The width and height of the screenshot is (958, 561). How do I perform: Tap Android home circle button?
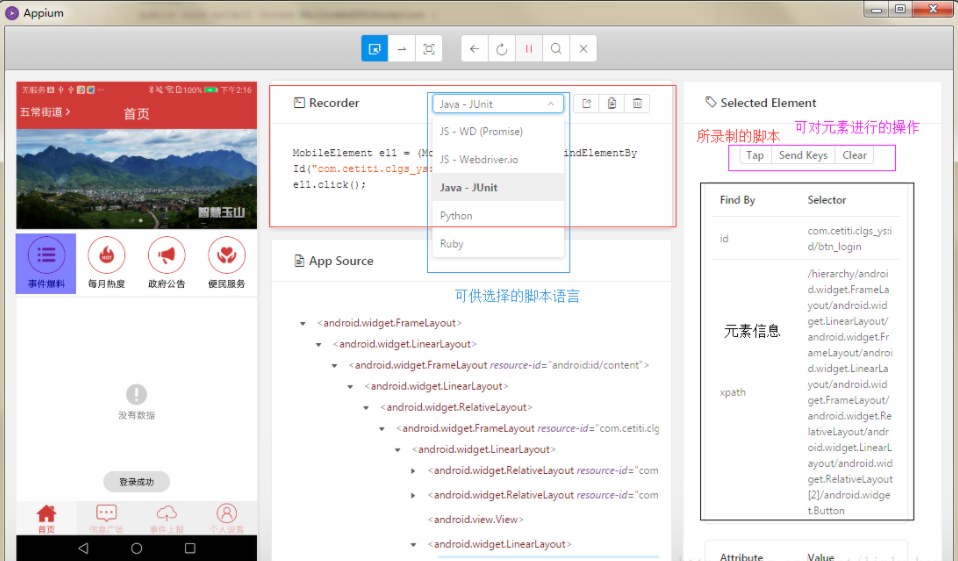pyautogui.click(x=136, y=548)
